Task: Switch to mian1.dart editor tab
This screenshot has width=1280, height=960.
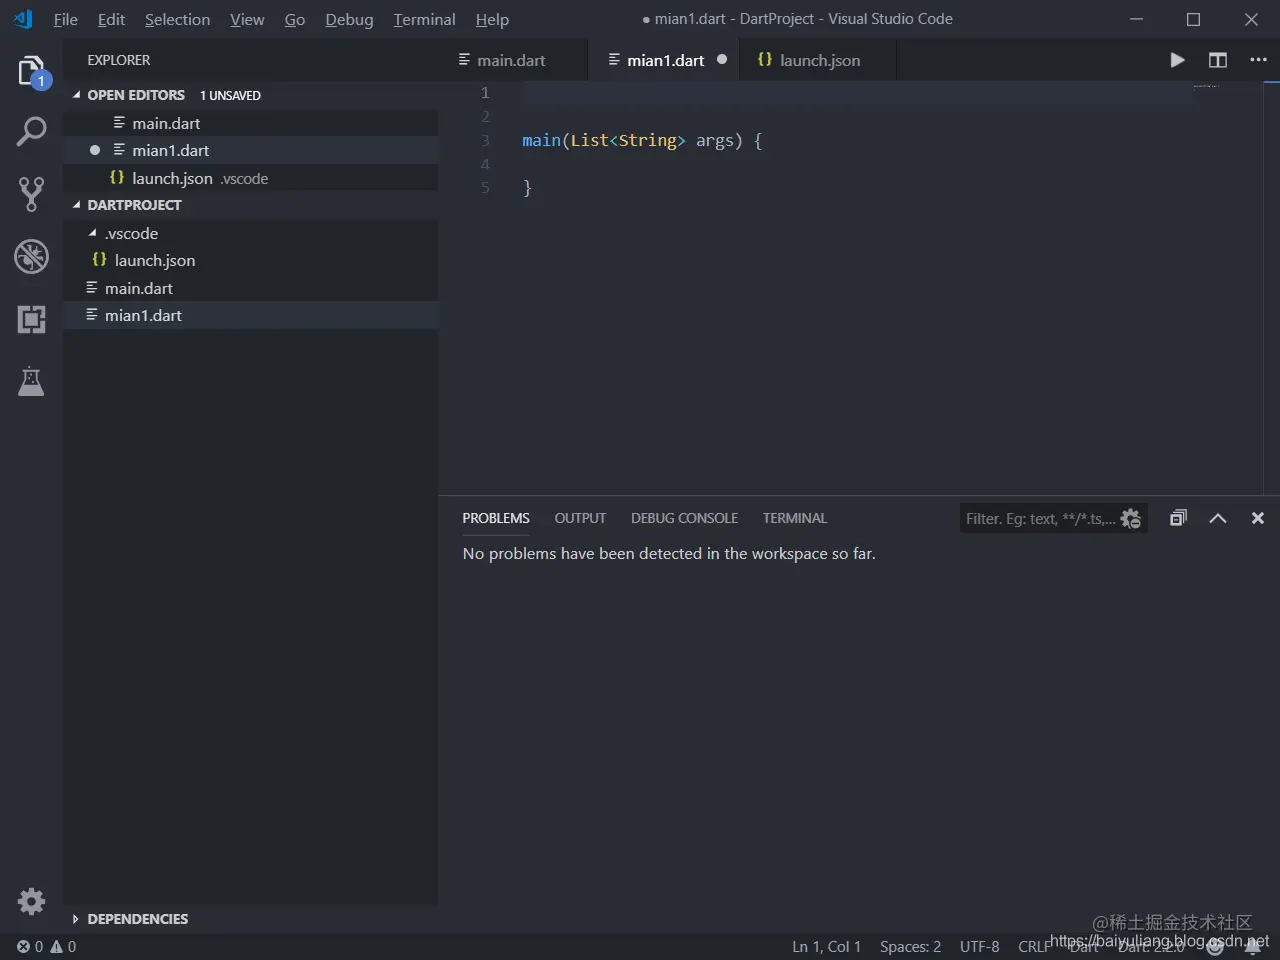Action: coord(664,60)
